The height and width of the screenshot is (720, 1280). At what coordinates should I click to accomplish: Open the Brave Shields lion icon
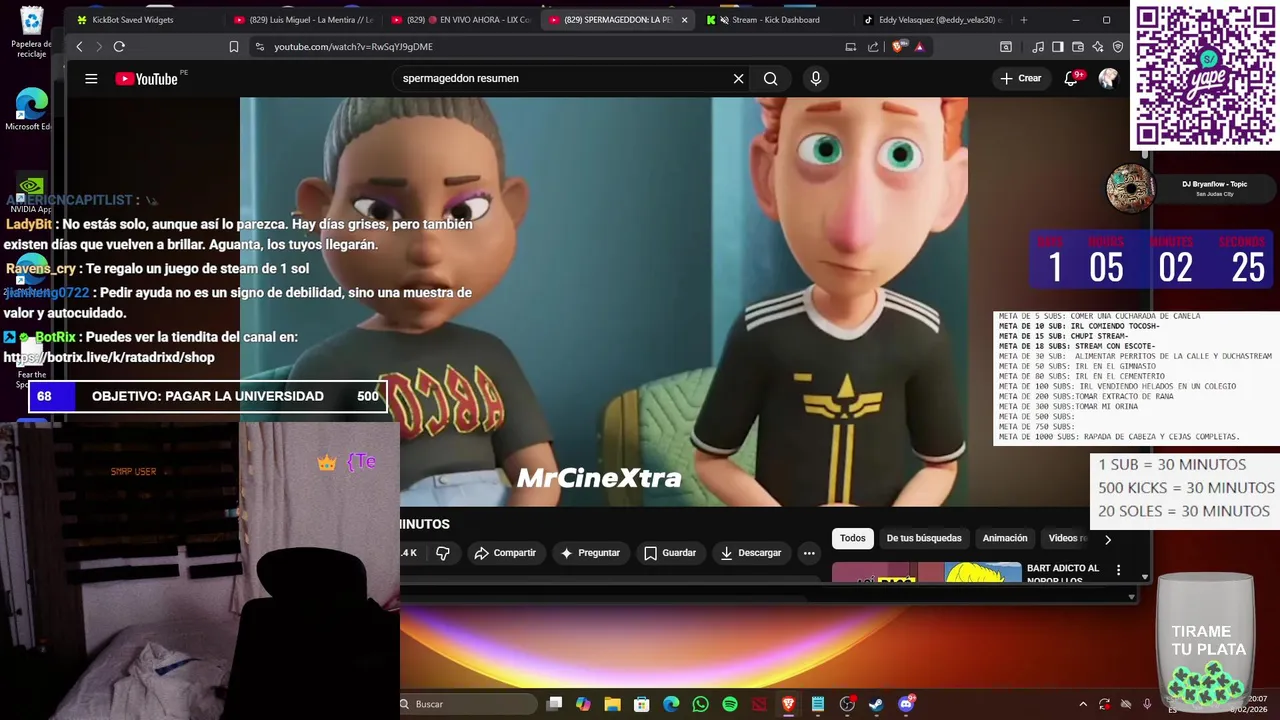899,46
